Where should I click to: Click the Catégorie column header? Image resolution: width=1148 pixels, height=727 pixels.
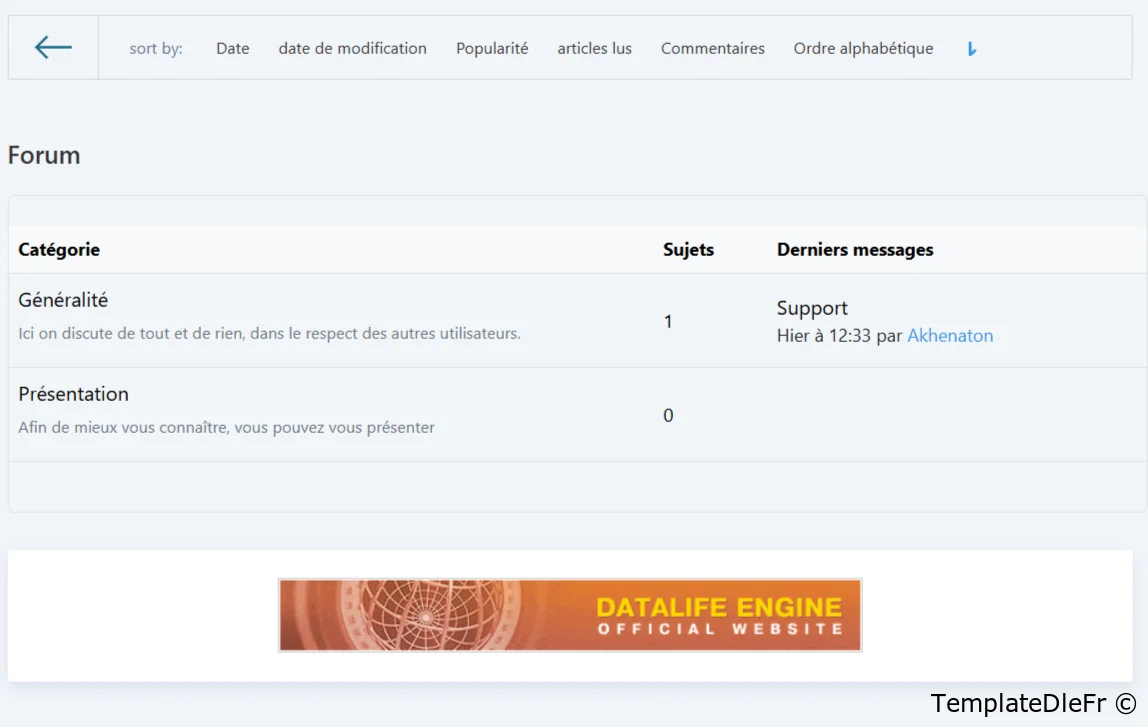(x=59, y=250)
